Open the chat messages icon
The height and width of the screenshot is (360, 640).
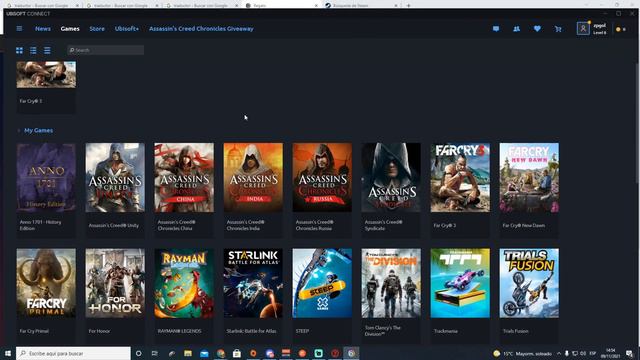496,29
